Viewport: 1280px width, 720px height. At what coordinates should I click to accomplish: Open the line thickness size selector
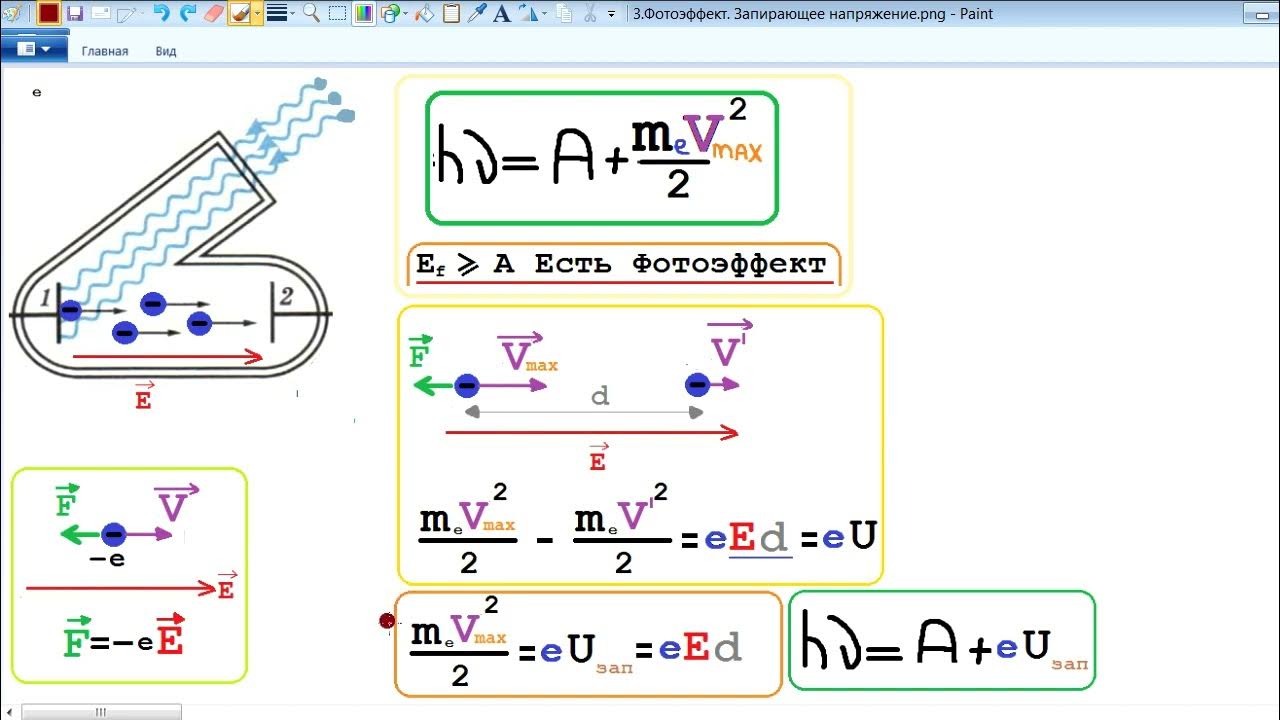277,13
